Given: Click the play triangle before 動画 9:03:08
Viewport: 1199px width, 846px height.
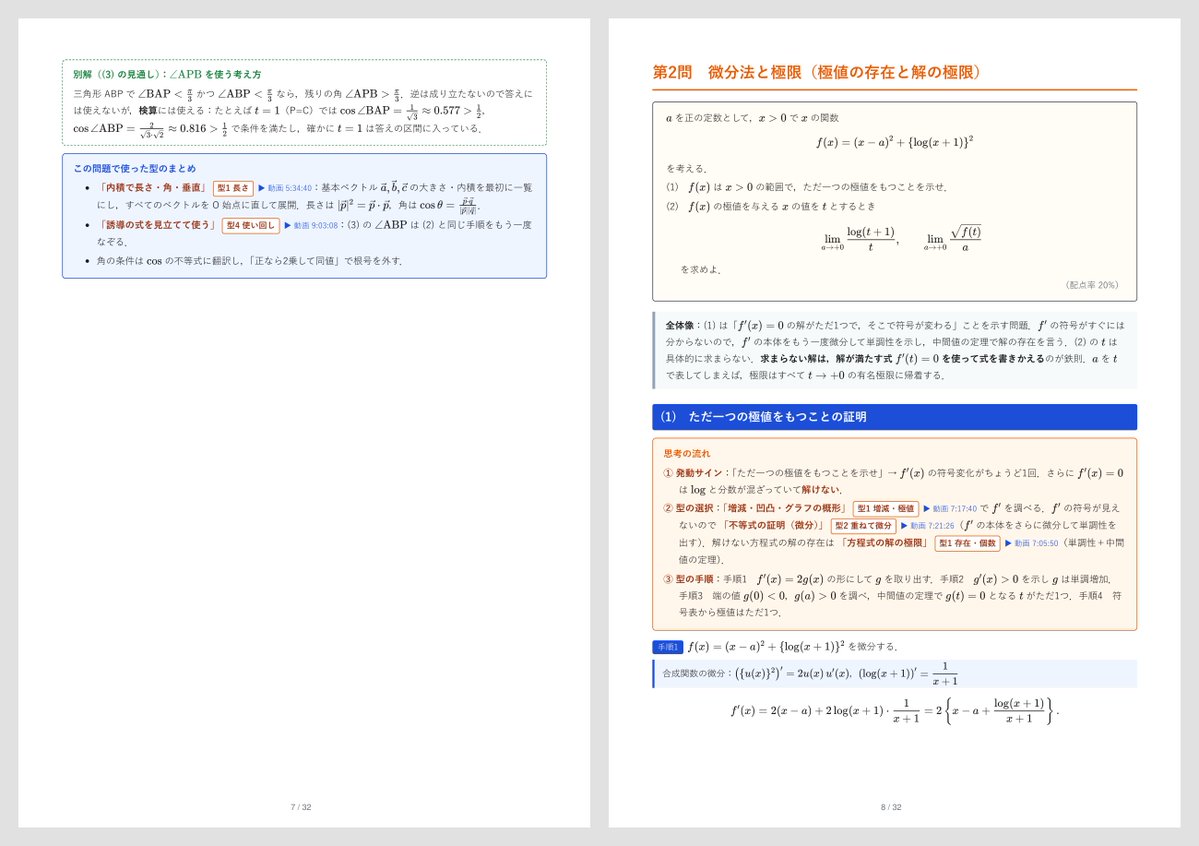Looking at the screenshot, I should (x=288, y=226).
